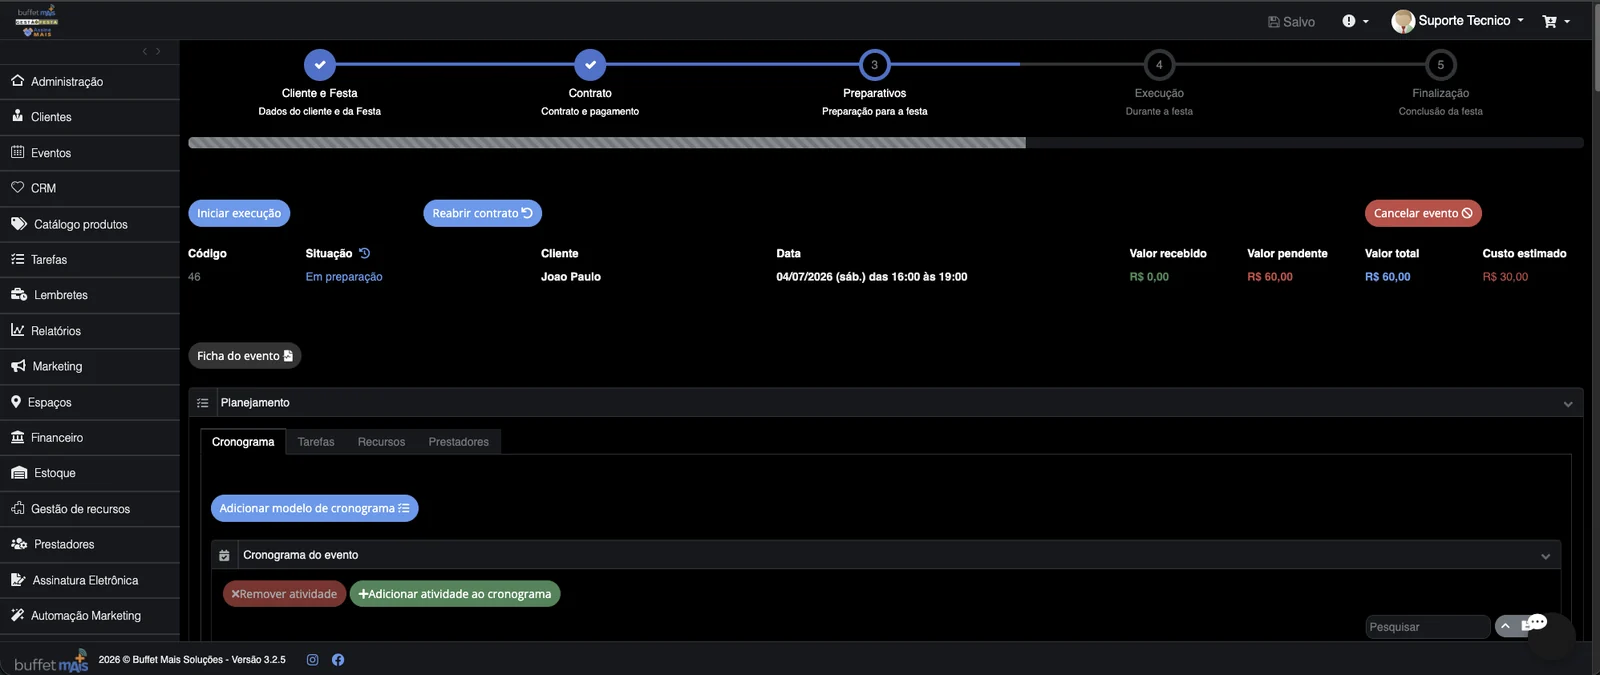
Task: Collapse the sidebar using left arrow
Action: [x=145, y=51]
